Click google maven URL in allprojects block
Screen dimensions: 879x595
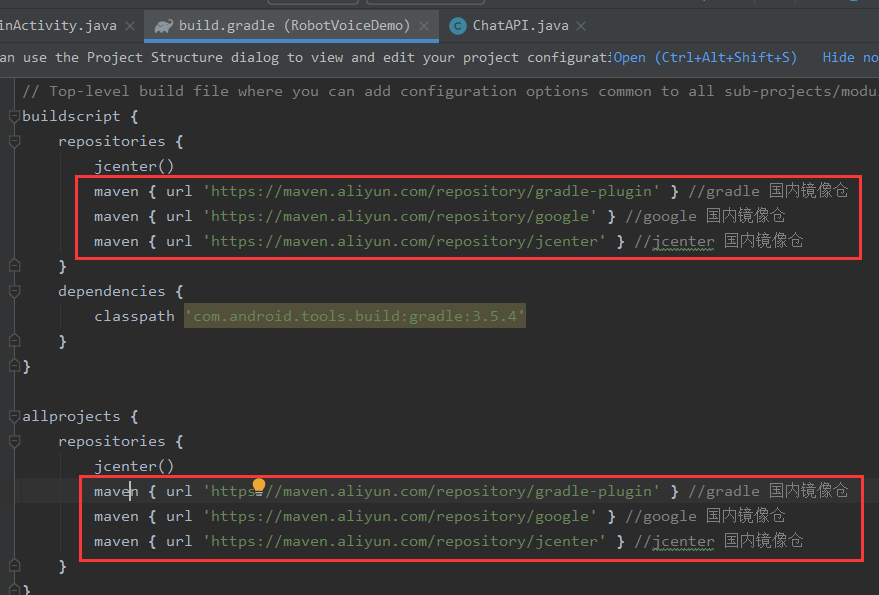(400, 516)
